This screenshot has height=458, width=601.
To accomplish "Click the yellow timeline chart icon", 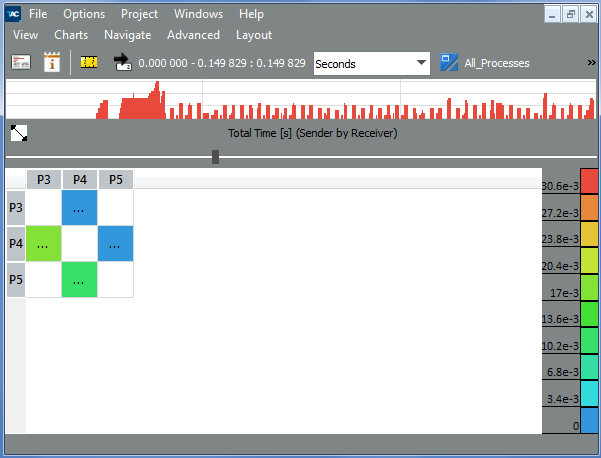I will pos(89,62).
